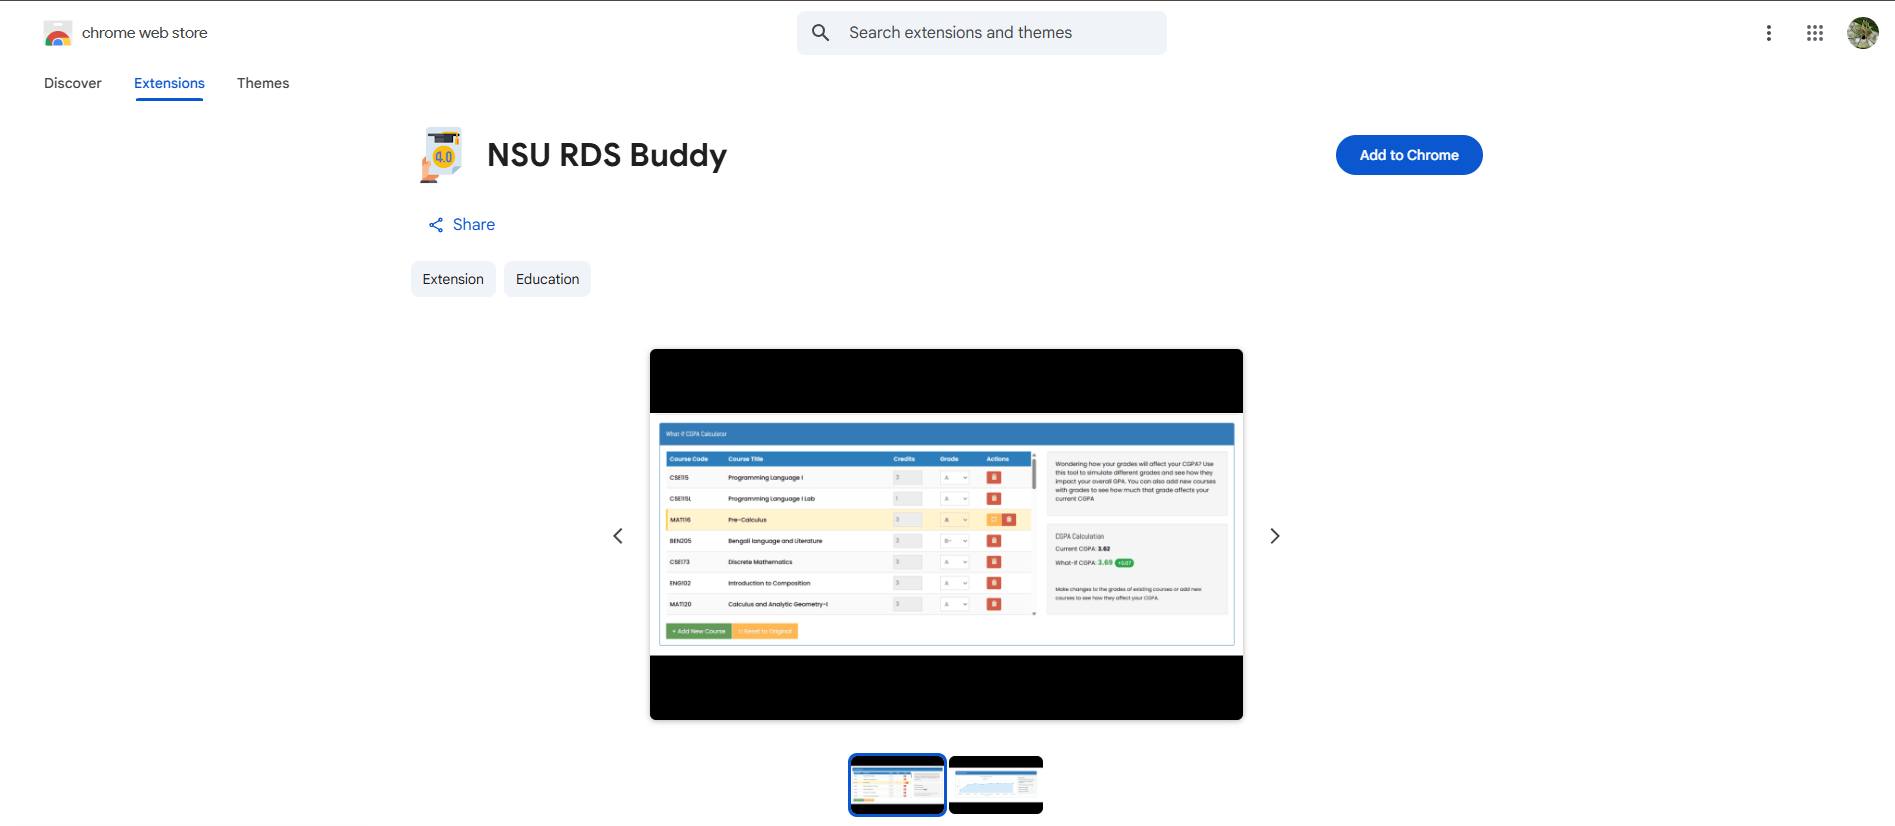
Task: Click the NSU RDS Buddy title
Action: (x=607, y=155)
